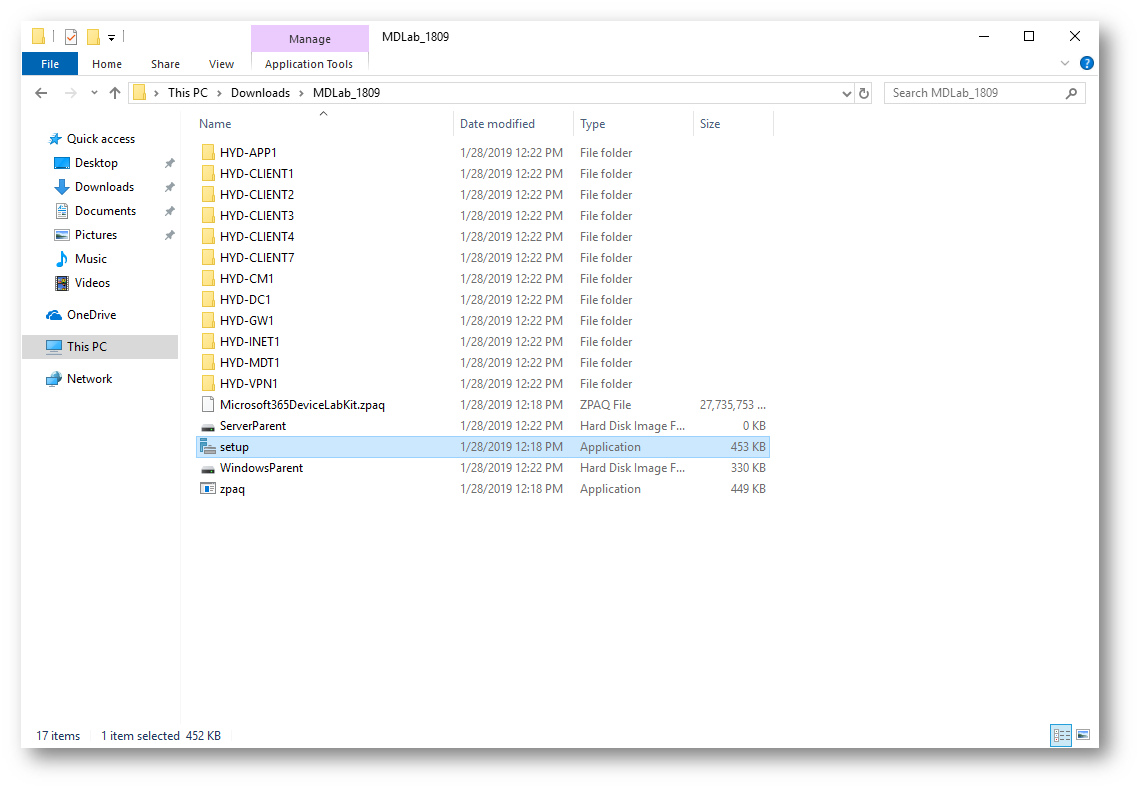Screen dimensions: 1141x790
Task: Open Music in the navigation pane
Action: click(x=90, y=259)
